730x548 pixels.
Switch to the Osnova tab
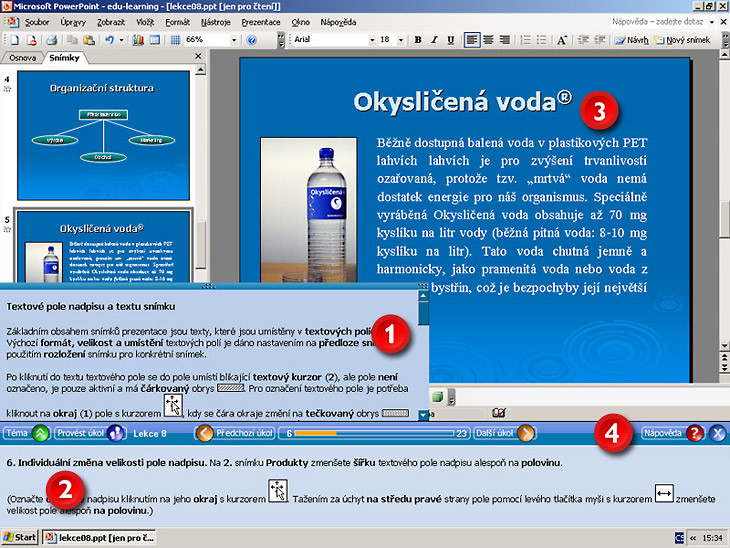22,58
